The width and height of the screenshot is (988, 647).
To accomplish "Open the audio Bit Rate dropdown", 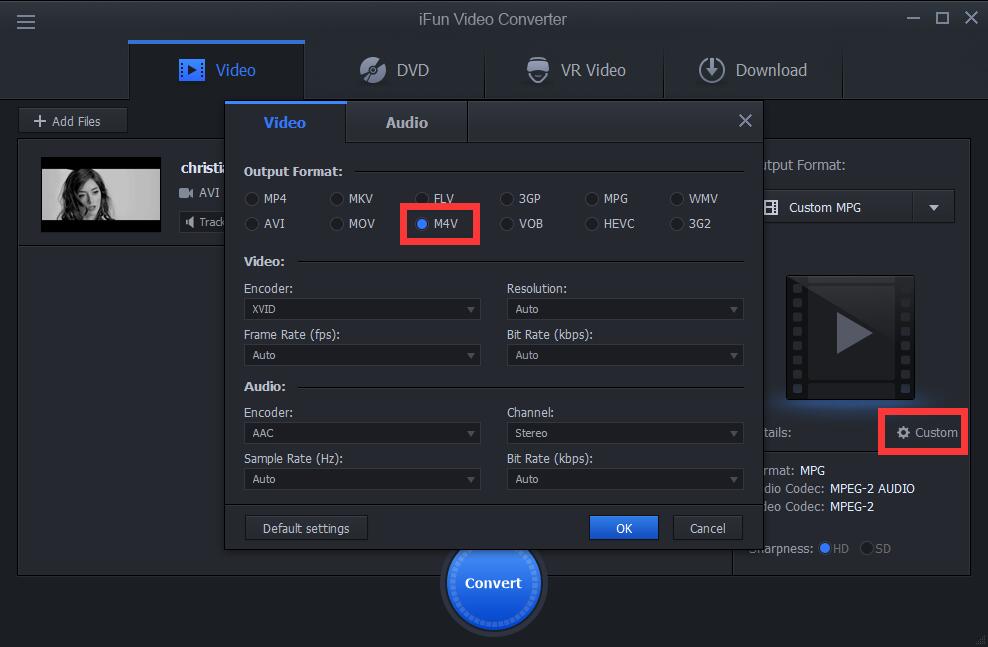I will click(625, 479).
